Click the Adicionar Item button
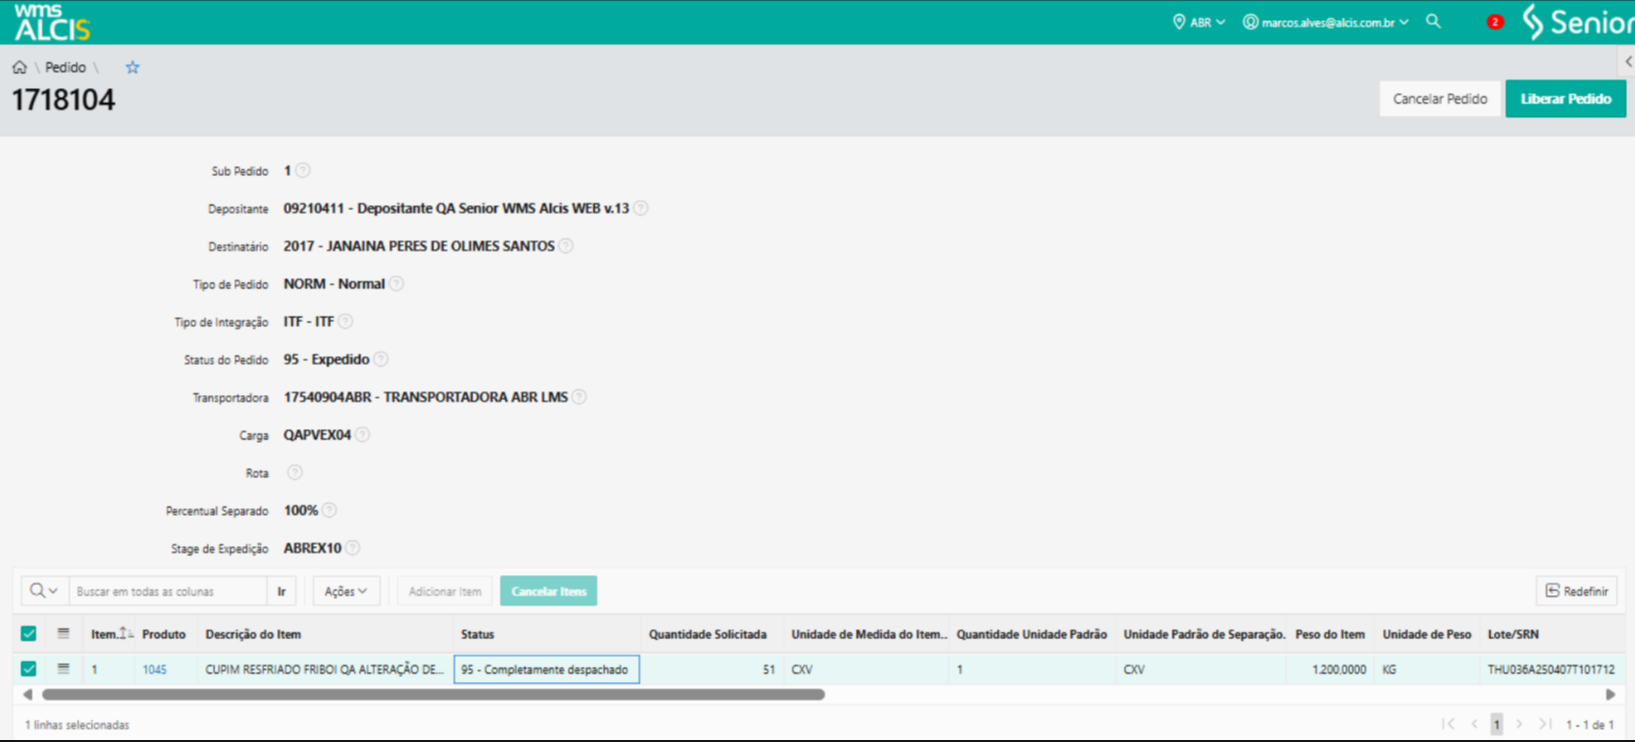 click(x=445, y=591)
